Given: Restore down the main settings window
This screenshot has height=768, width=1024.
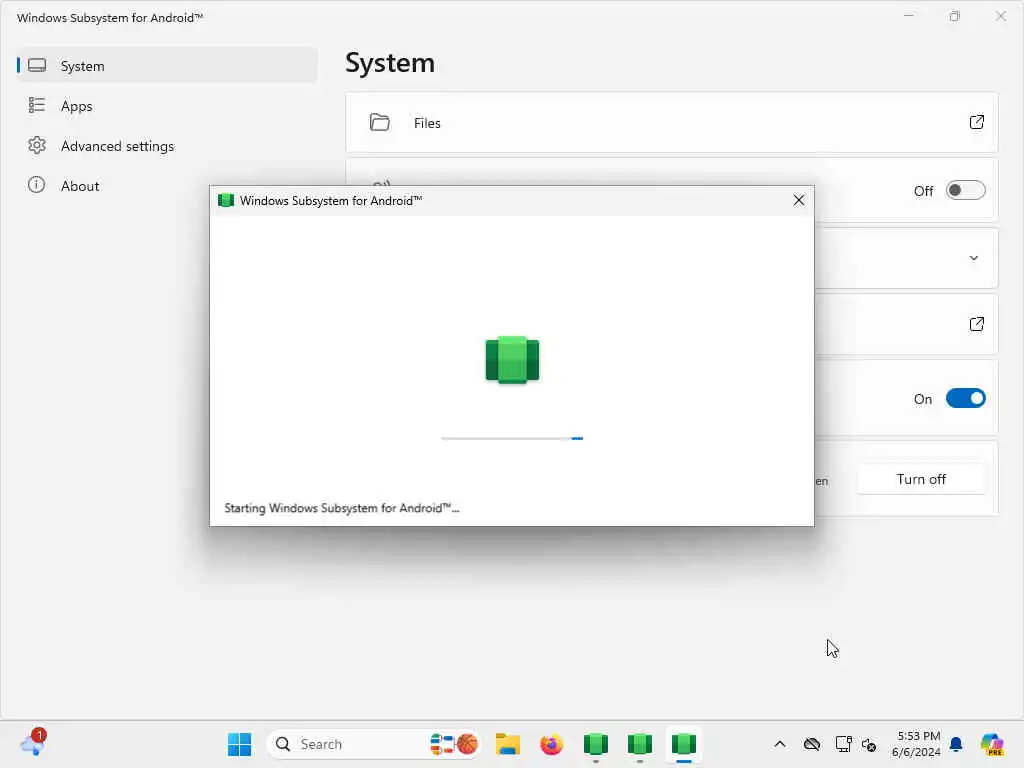Looking at the screenshot, I should (x=955, y=16).
